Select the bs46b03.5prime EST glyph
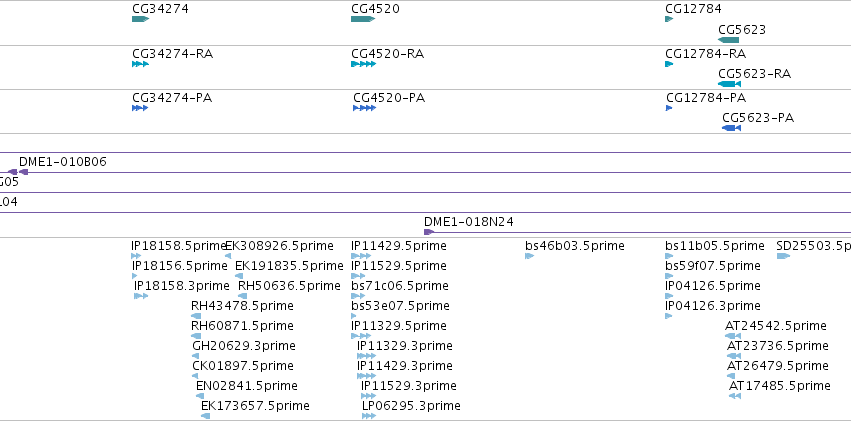Image resolution: width=851 pixels, height=421 pixels. 529,256
